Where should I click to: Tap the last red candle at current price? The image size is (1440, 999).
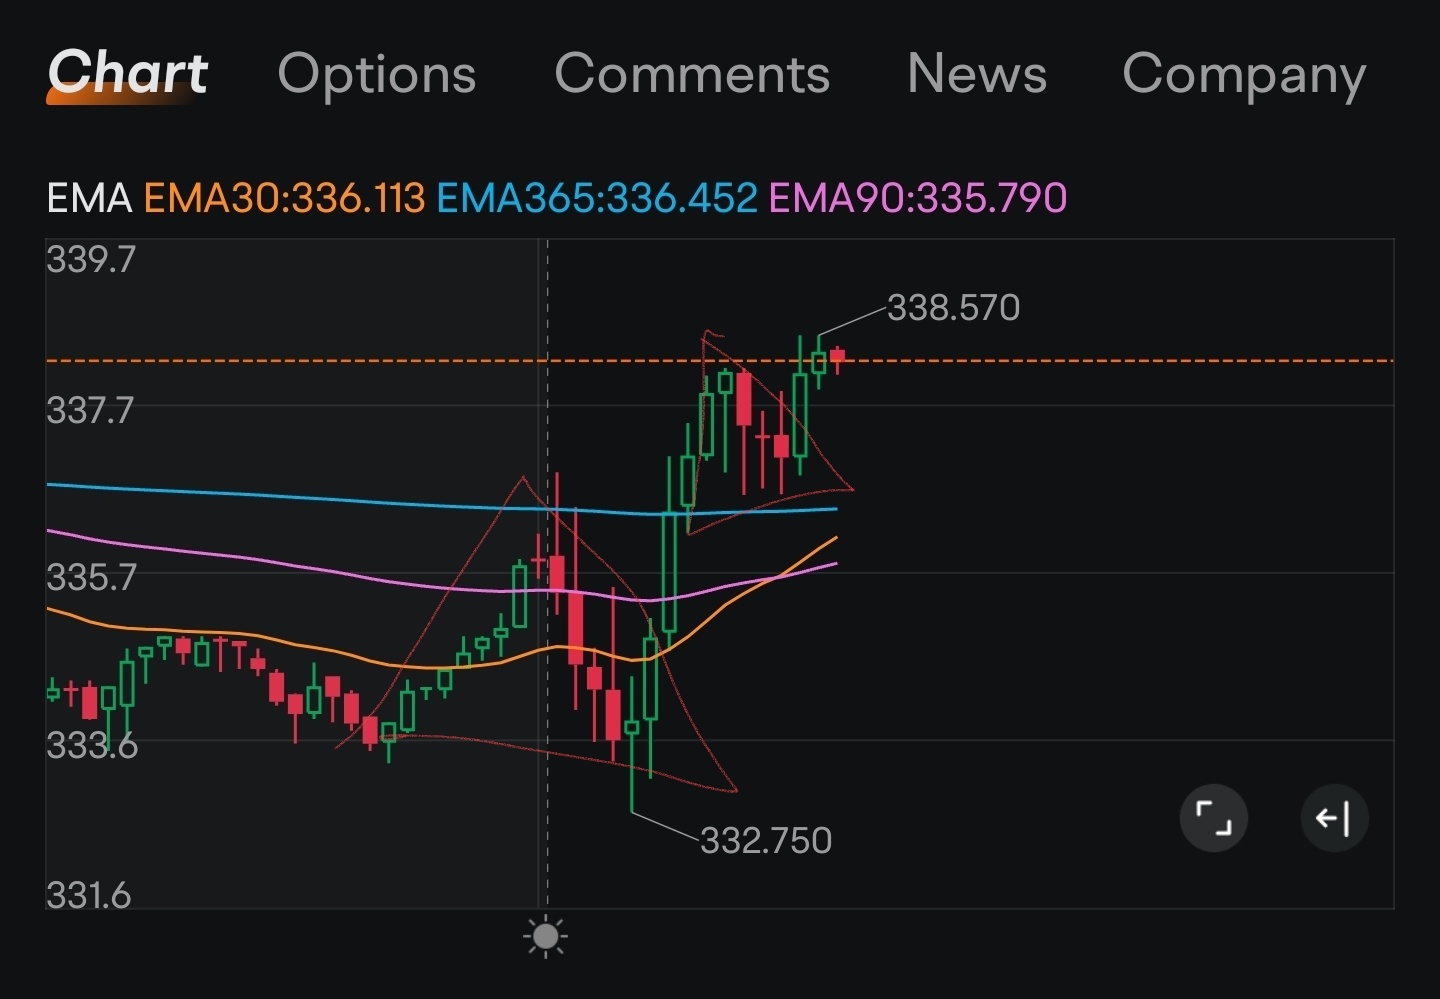click(x=837, y=358)
